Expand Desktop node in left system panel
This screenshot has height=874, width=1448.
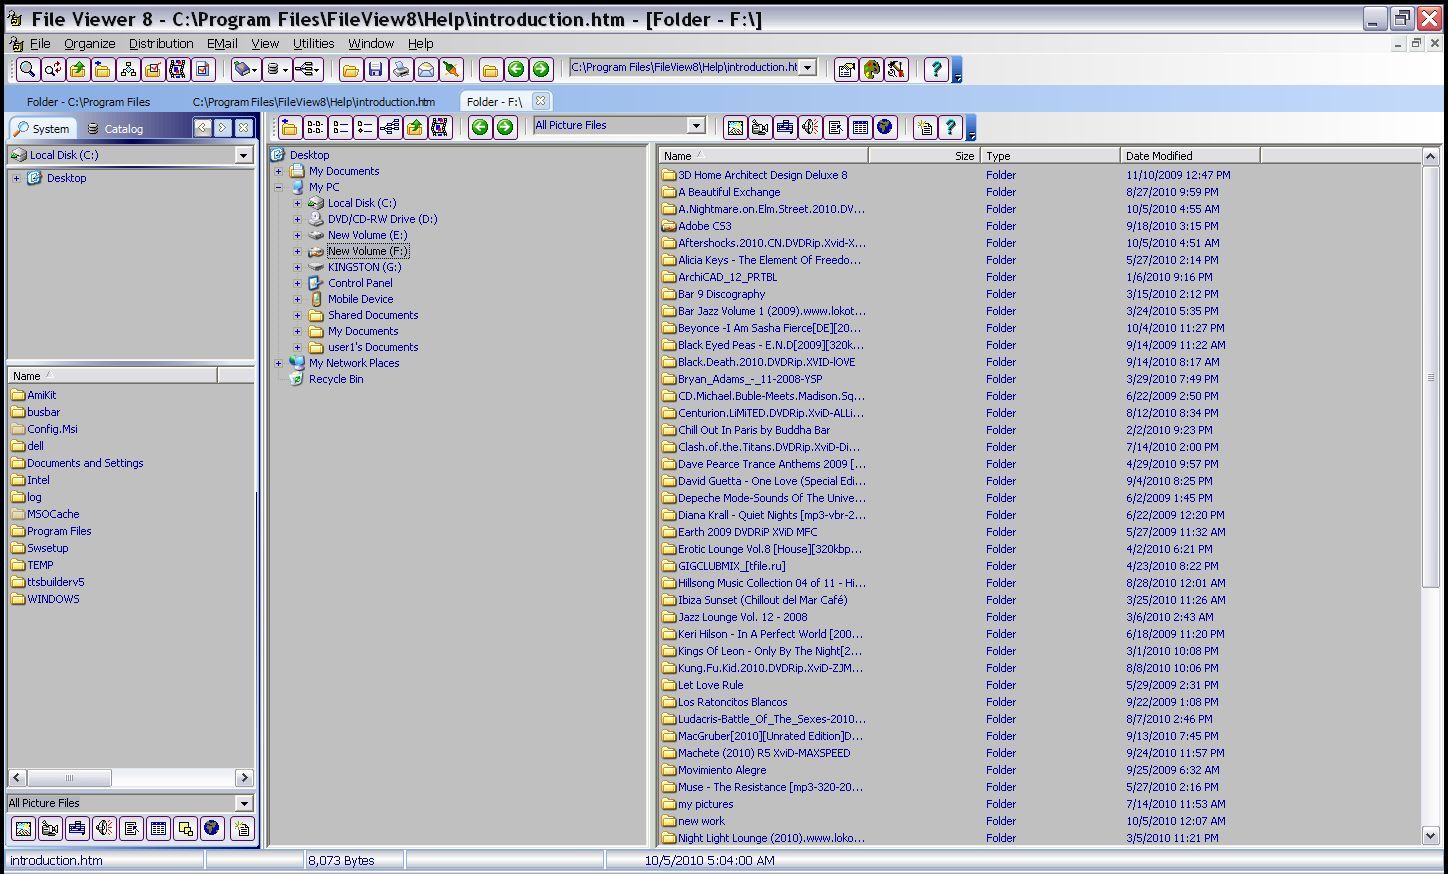16,178
